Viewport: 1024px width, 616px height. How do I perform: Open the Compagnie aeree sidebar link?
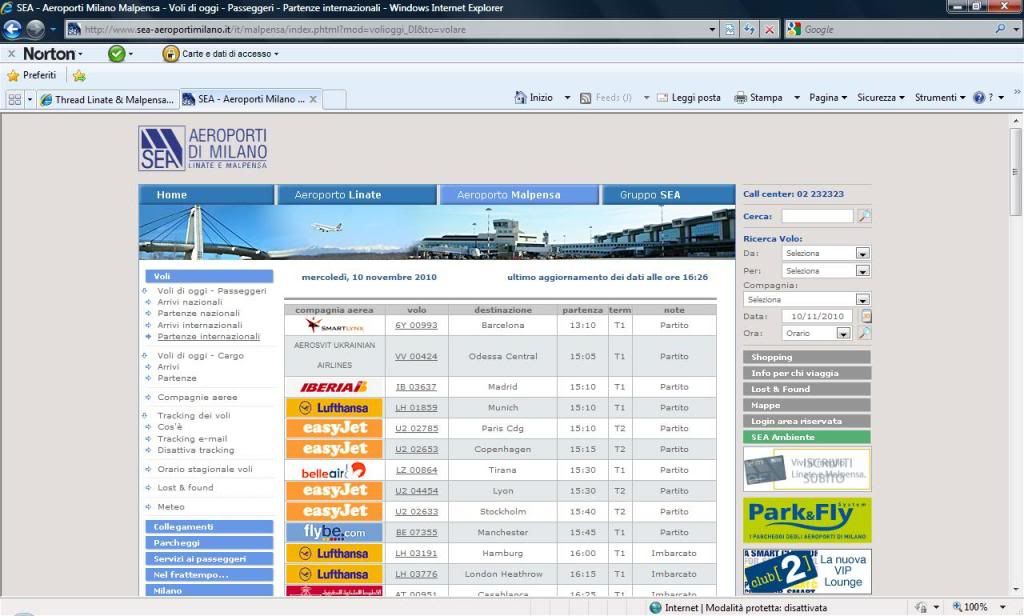point(197,397)
